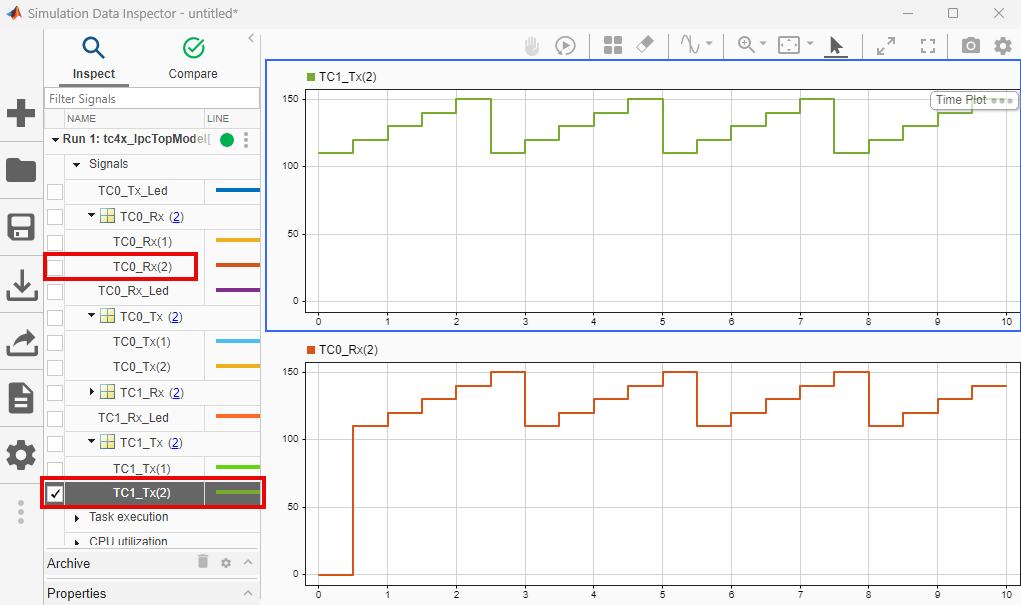Select the Pan hand tool
The image size is (1021, 605).
pos(532,46)
